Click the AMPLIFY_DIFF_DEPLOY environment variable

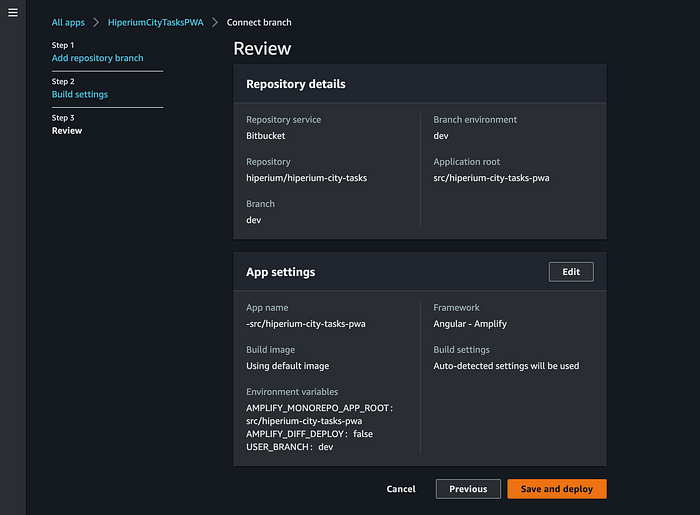[x=296, y=433]
